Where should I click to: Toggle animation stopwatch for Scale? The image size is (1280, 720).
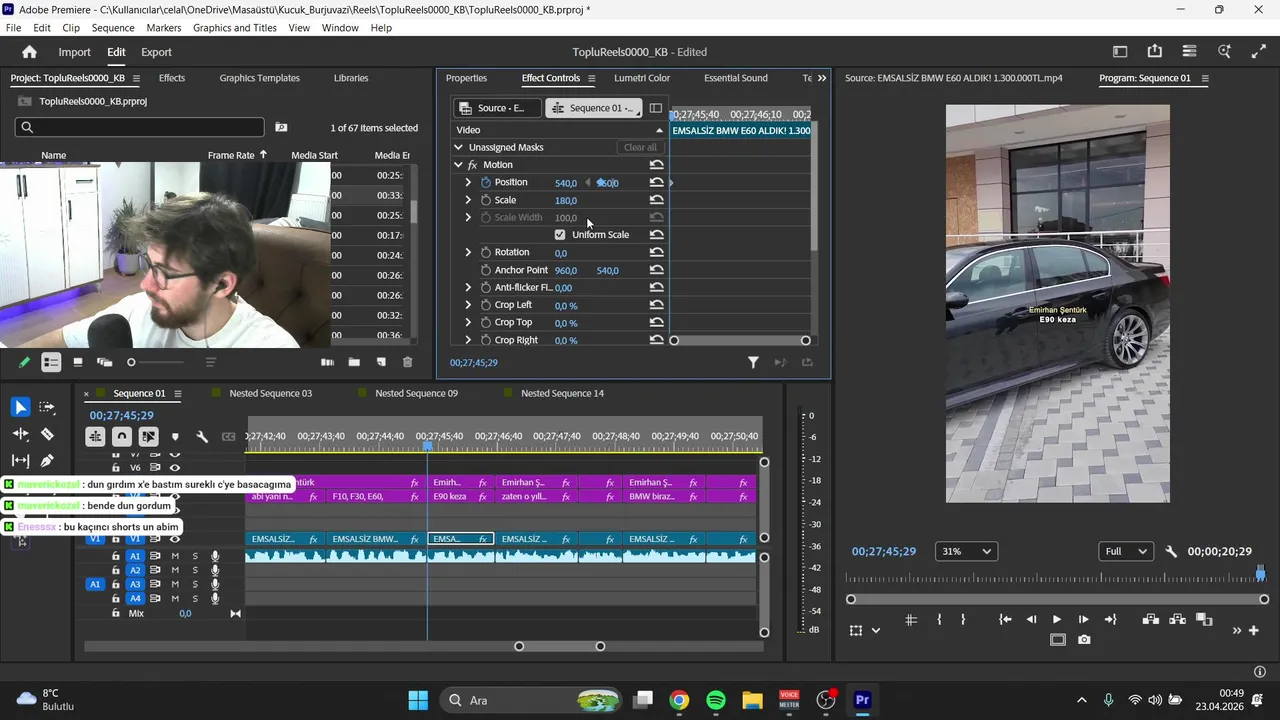pos(486,200)
